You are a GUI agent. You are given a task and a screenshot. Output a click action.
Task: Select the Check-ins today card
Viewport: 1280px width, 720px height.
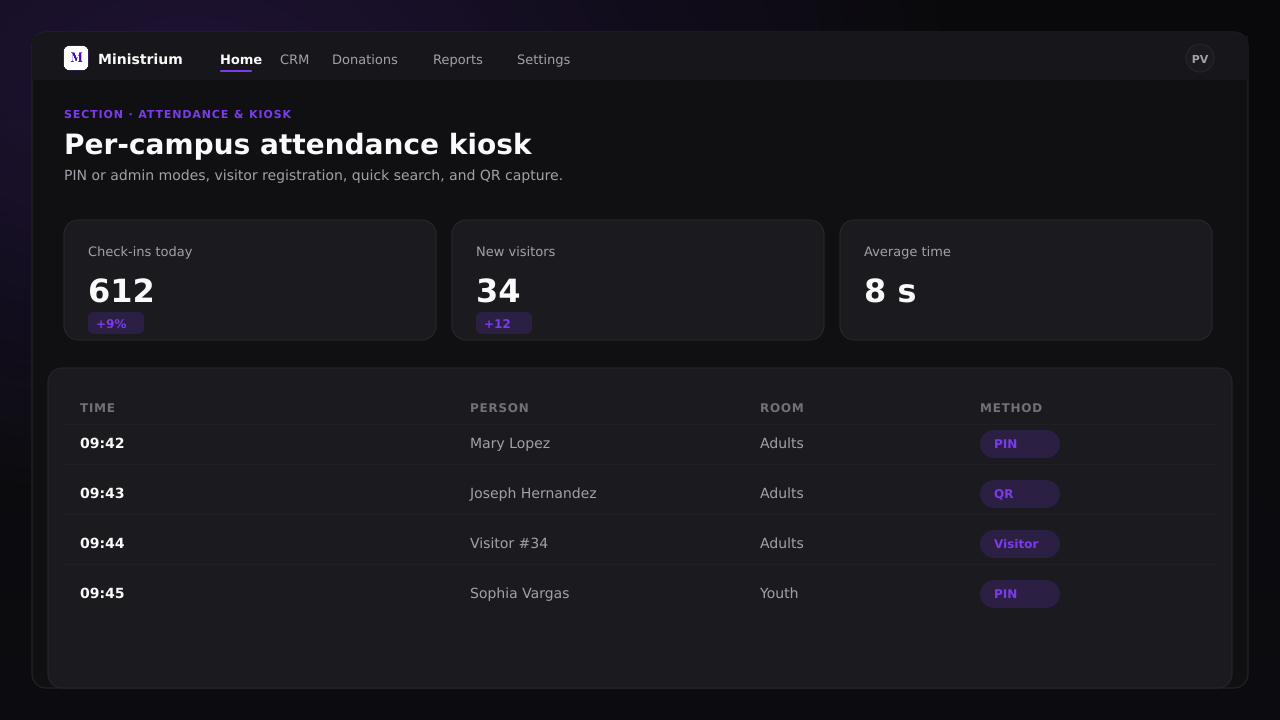[250, 280]
